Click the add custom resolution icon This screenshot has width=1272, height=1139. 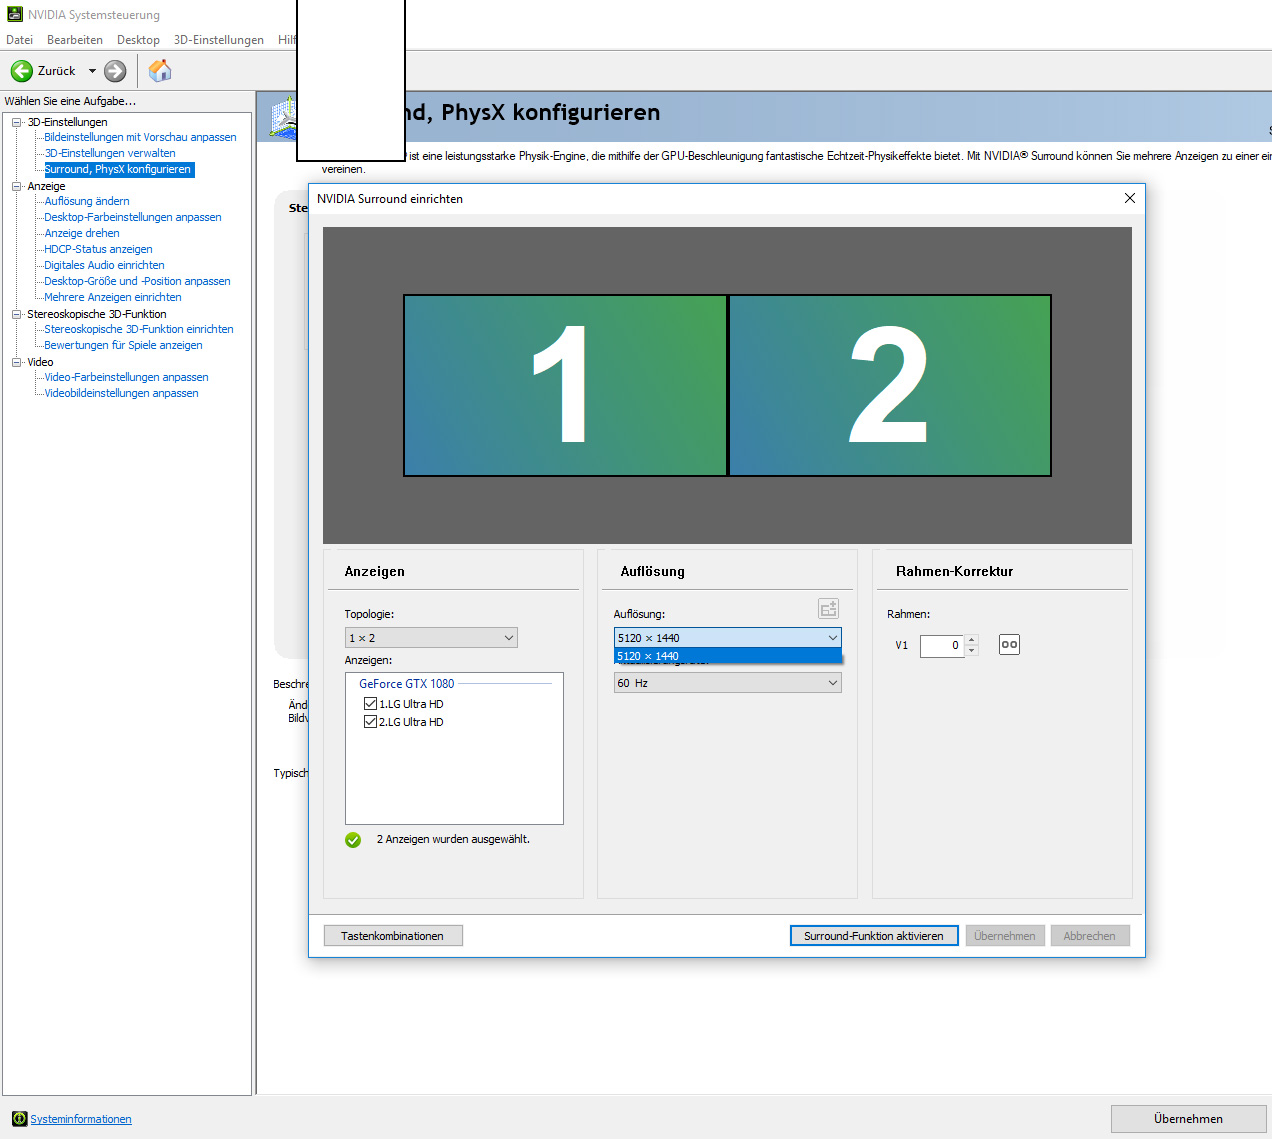tap(828, 608)
